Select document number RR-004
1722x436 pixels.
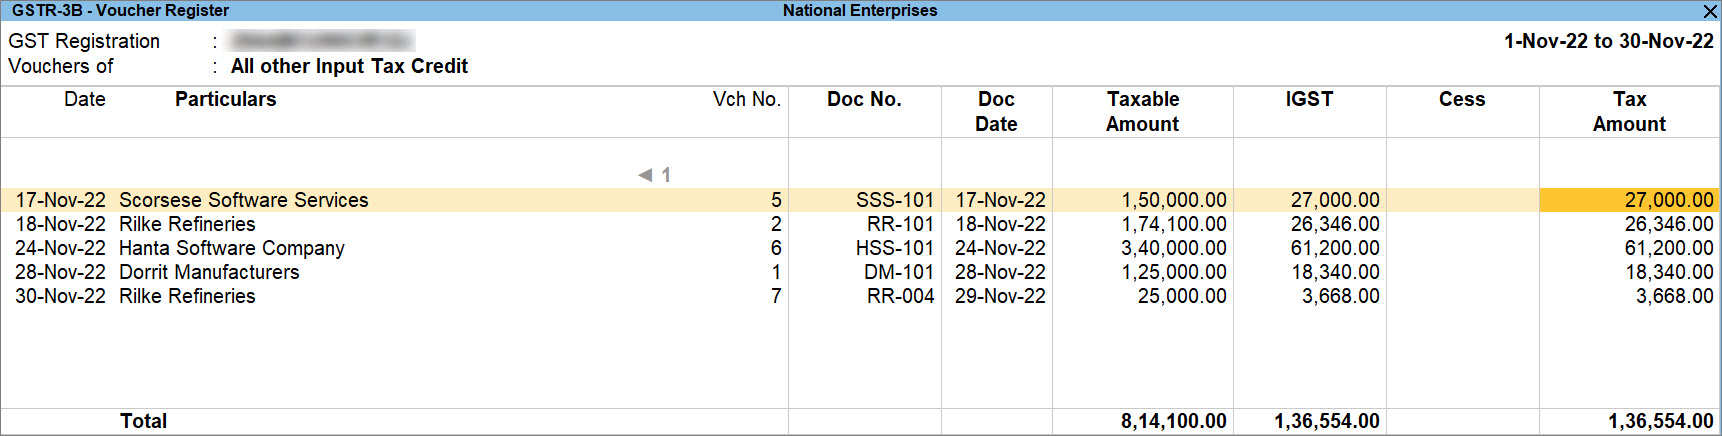(900, 296)
